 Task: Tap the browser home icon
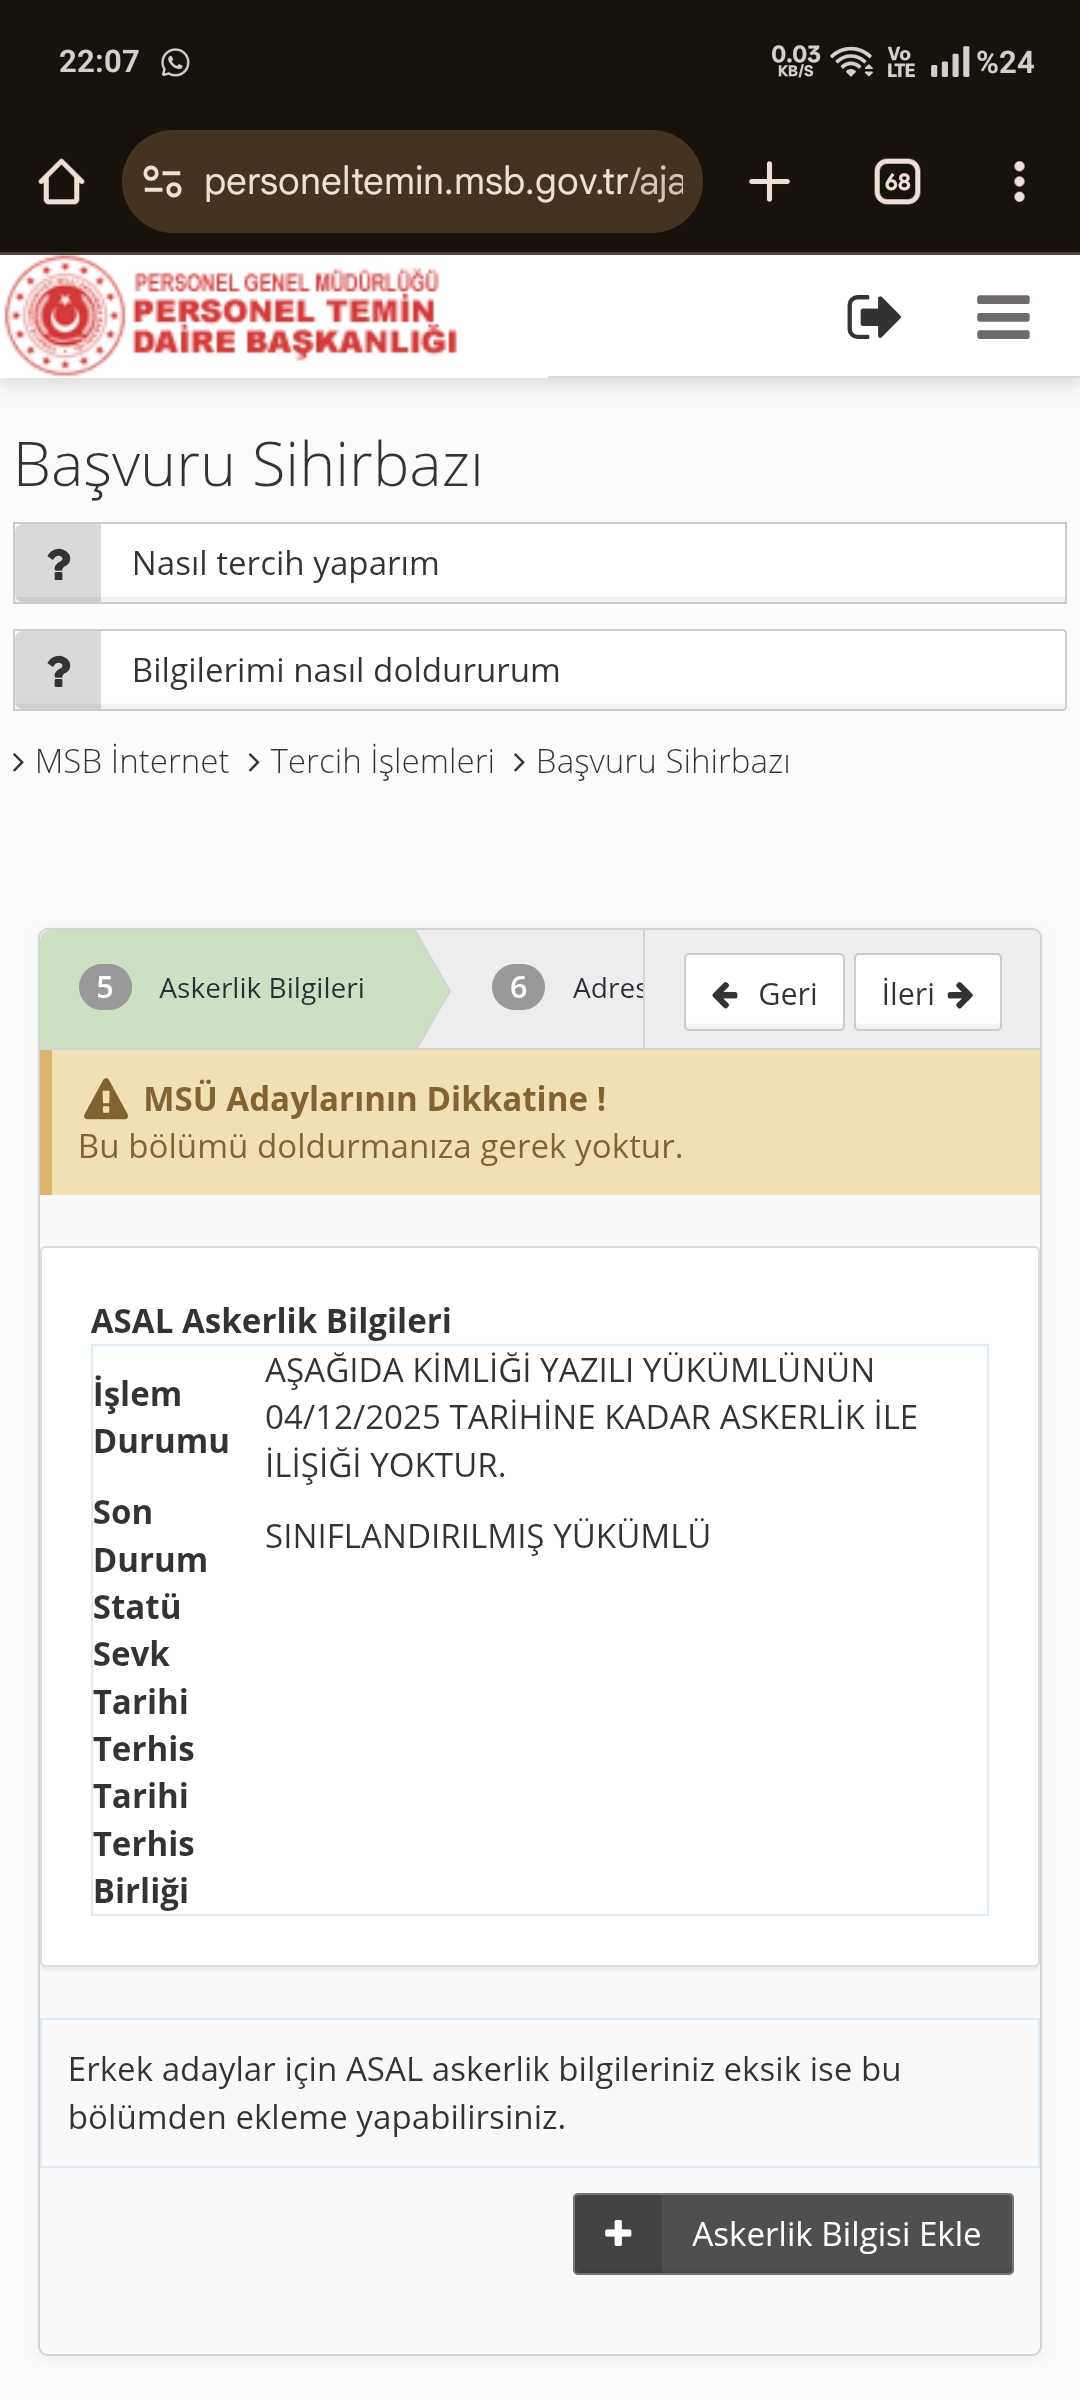coord(61,182)
